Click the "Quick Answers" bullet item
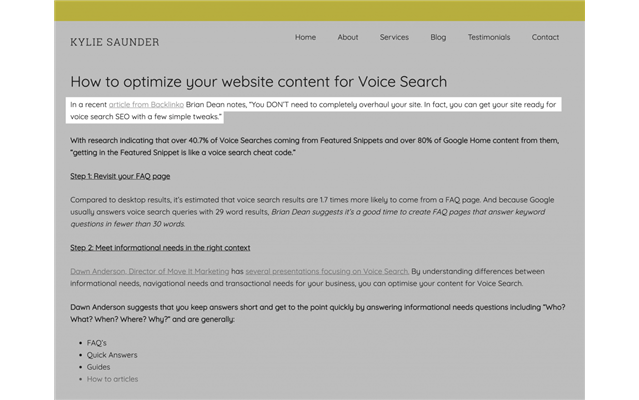Viewport: 639px width, 400px height. pyautogui.click(x=112, y=355)
